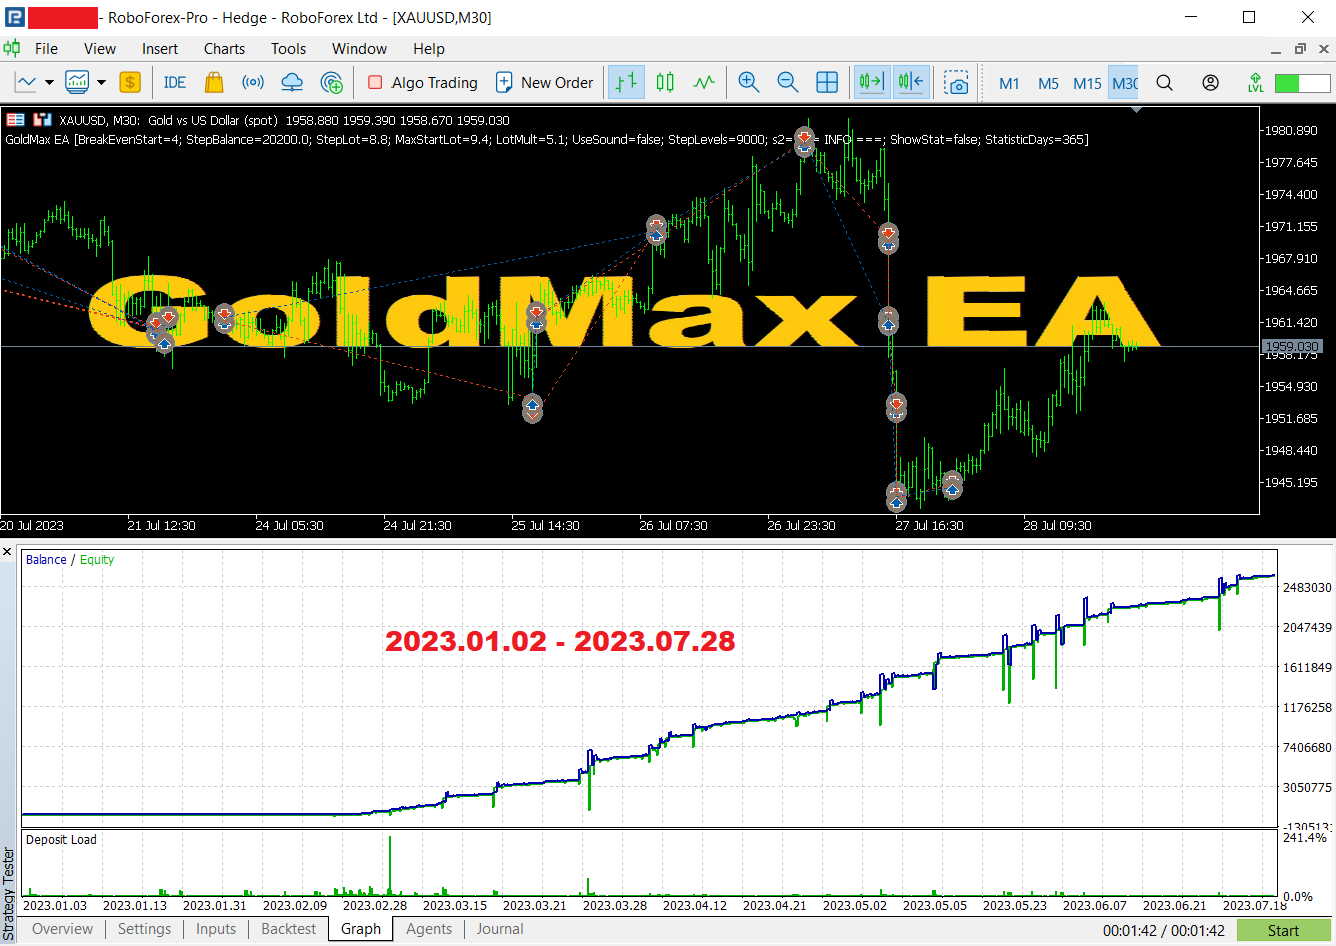This screenshot has width=1336, height=946.
Task: Open the Window menu
Action: [x=359, y=48]
